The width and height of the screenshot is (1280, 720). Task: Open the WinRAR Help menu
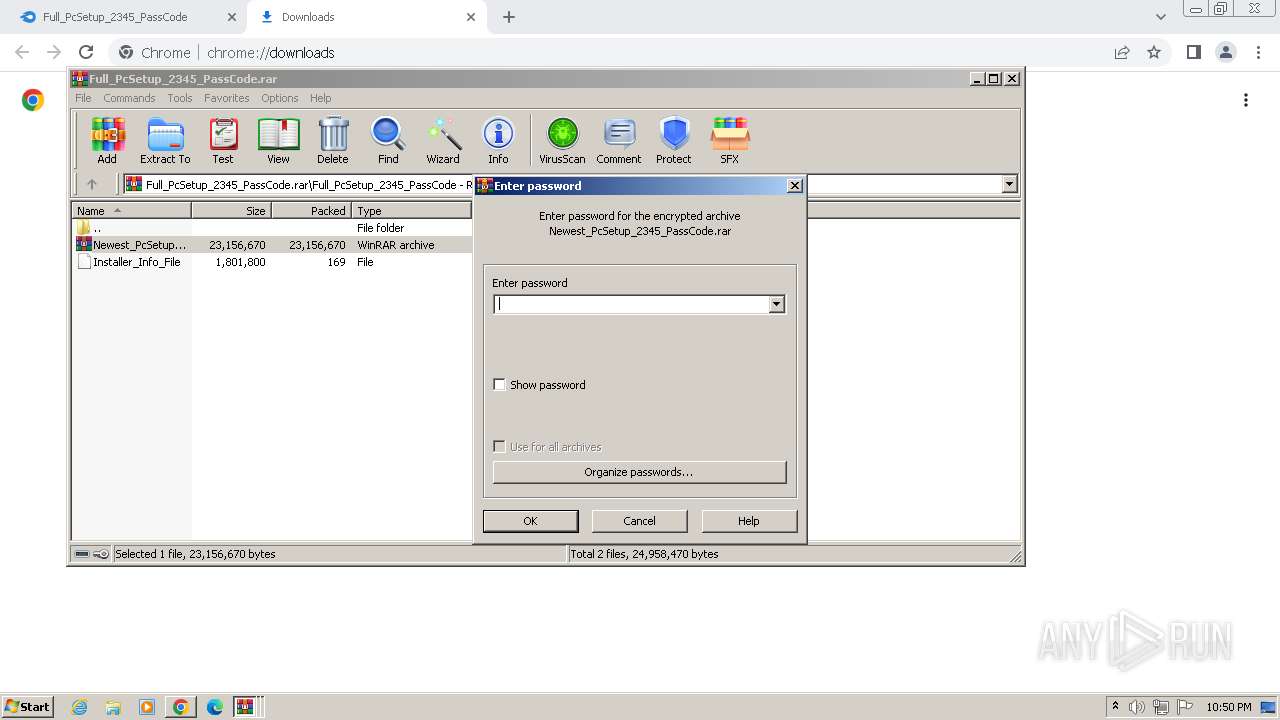[x=320, y=98]
